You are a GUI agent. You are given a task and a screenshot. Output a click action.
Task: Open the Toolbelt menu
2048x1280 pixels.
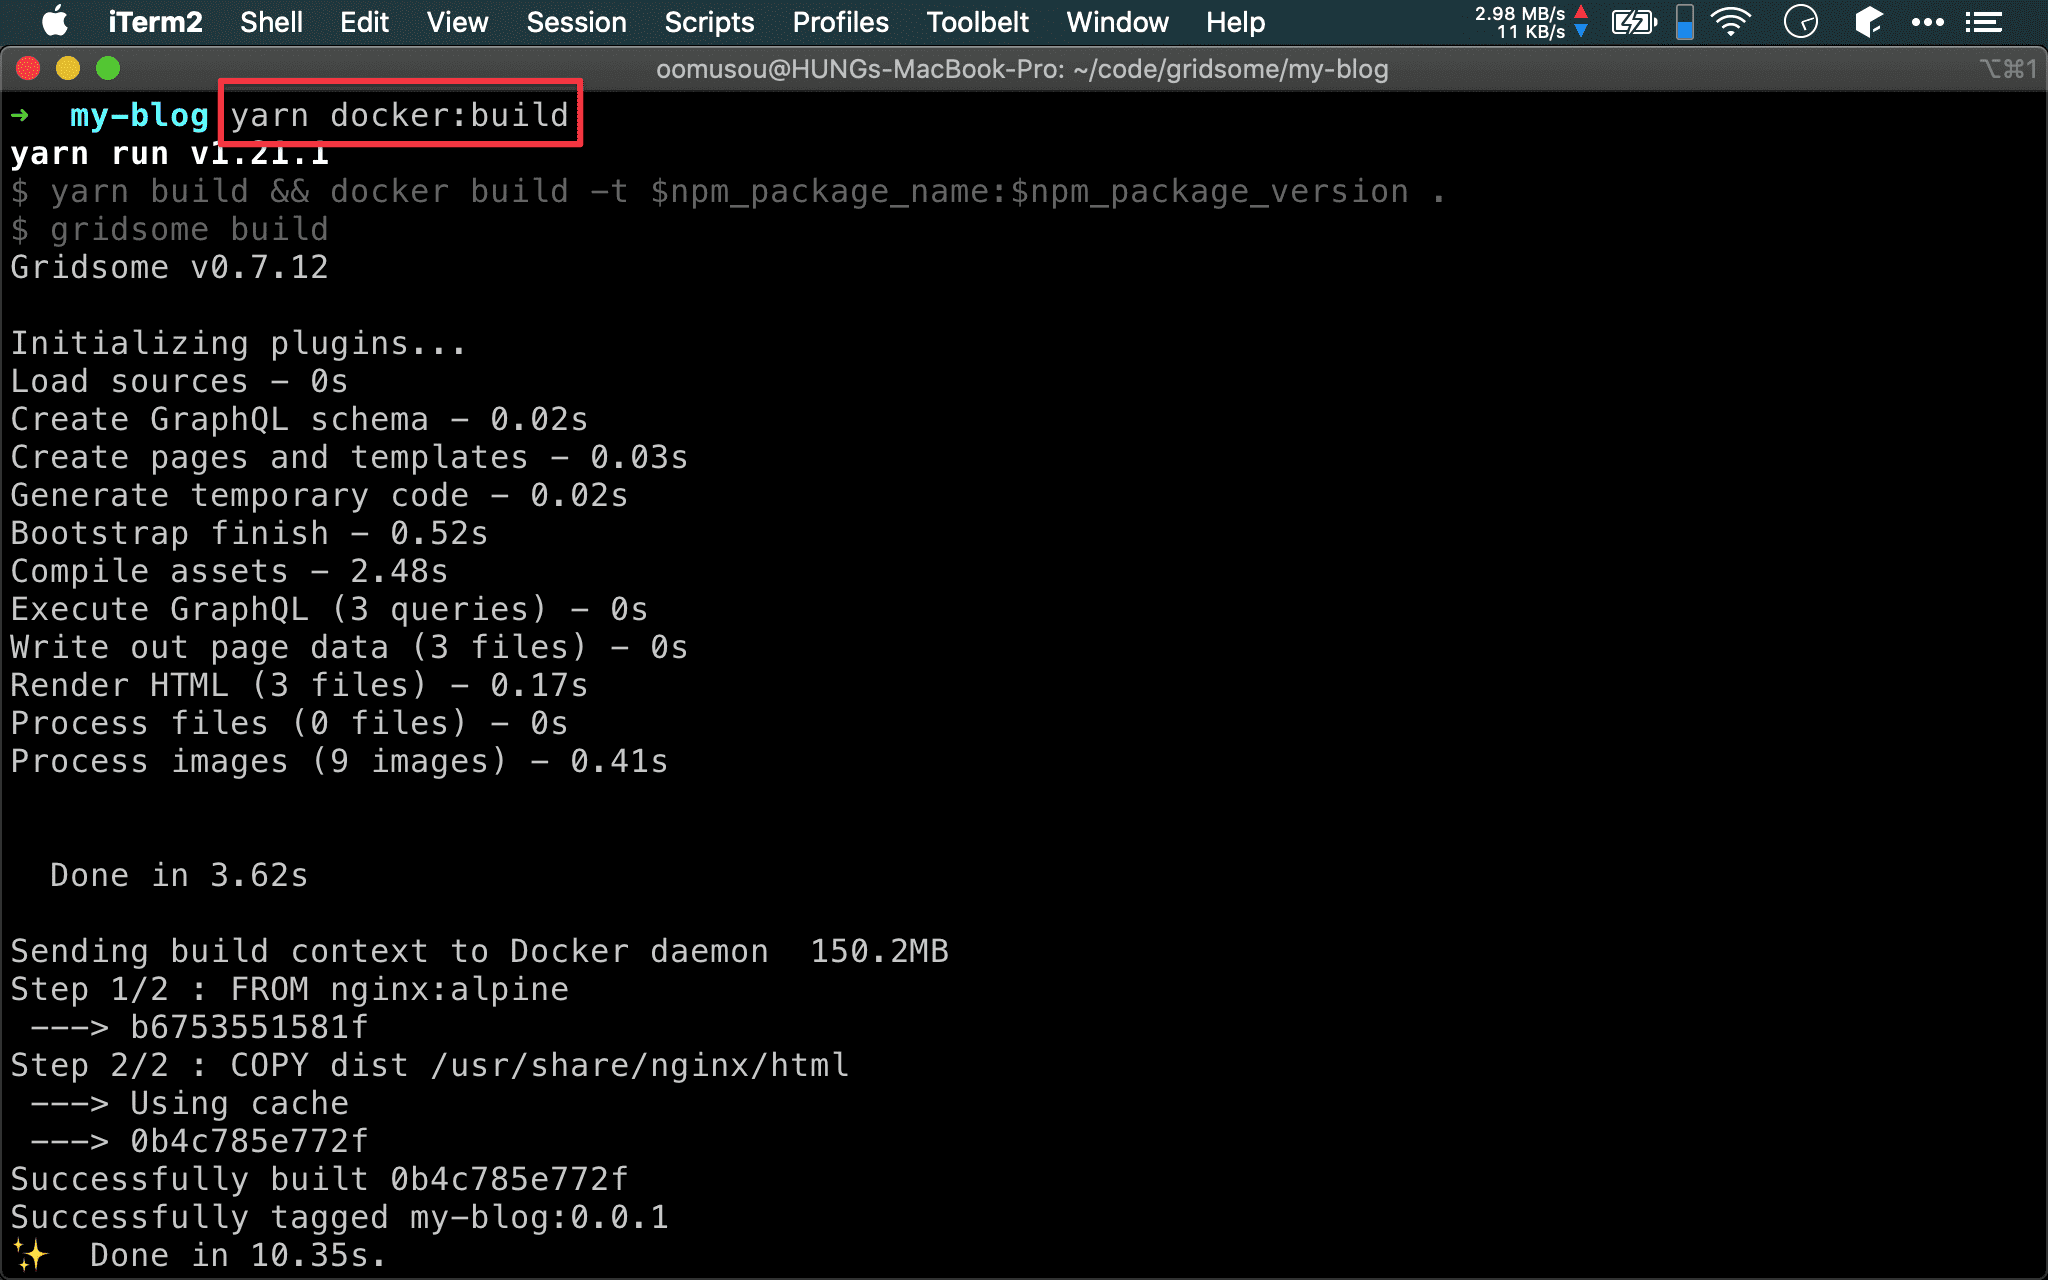977,22
